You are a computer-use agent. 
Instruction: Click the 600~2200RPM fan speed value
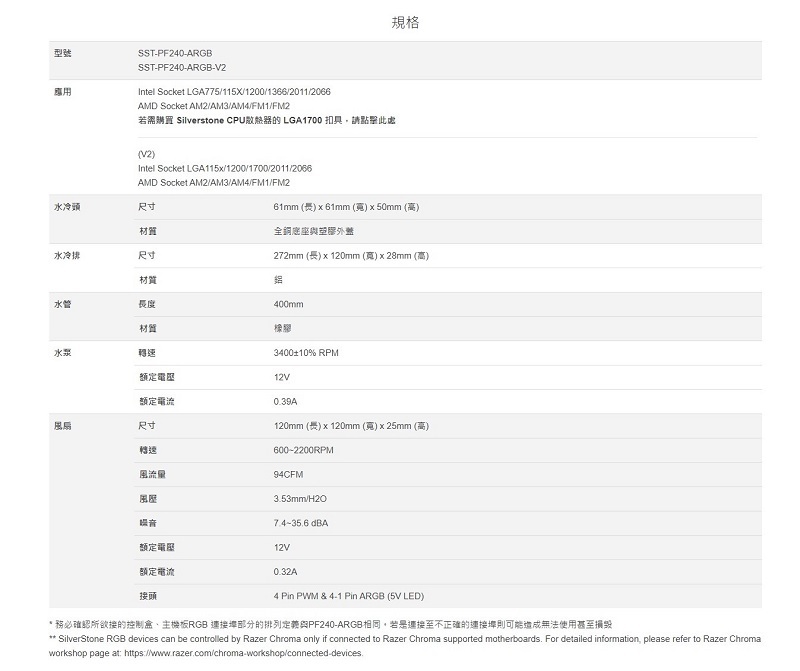point(303,450)
